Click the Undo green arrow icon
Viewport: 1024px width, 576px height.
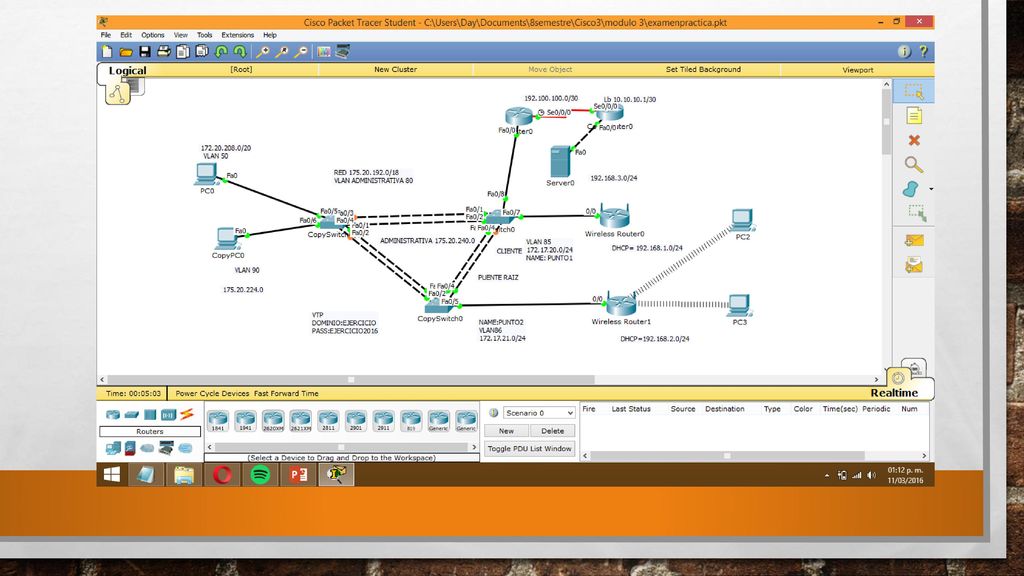coord(221,52)
